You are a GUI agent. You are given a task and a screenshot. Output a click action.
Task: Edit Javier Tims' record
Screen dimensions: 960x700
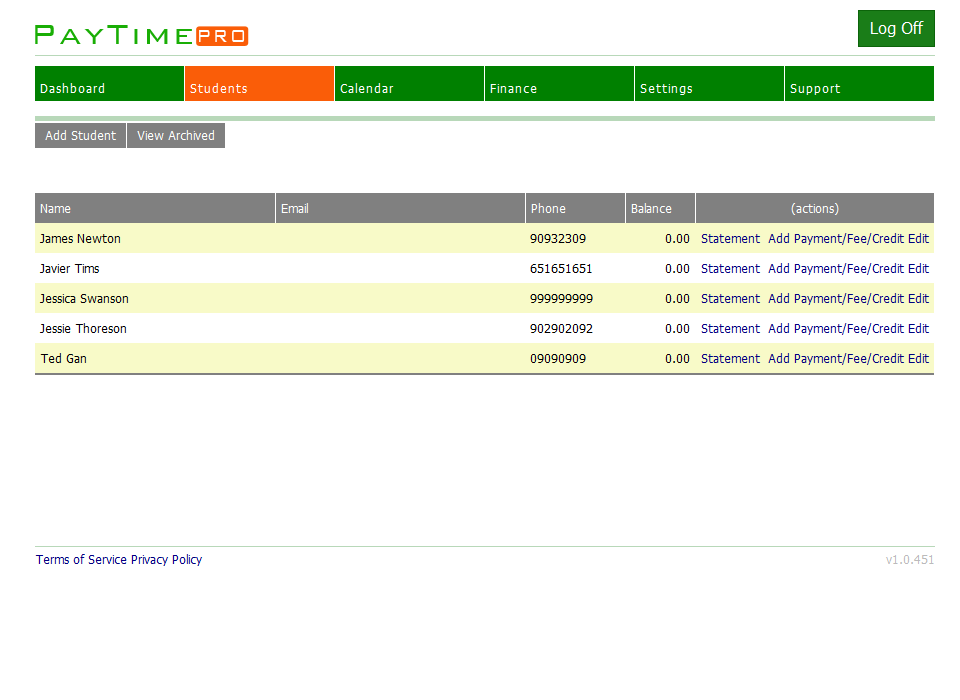[x=918, y=269]
